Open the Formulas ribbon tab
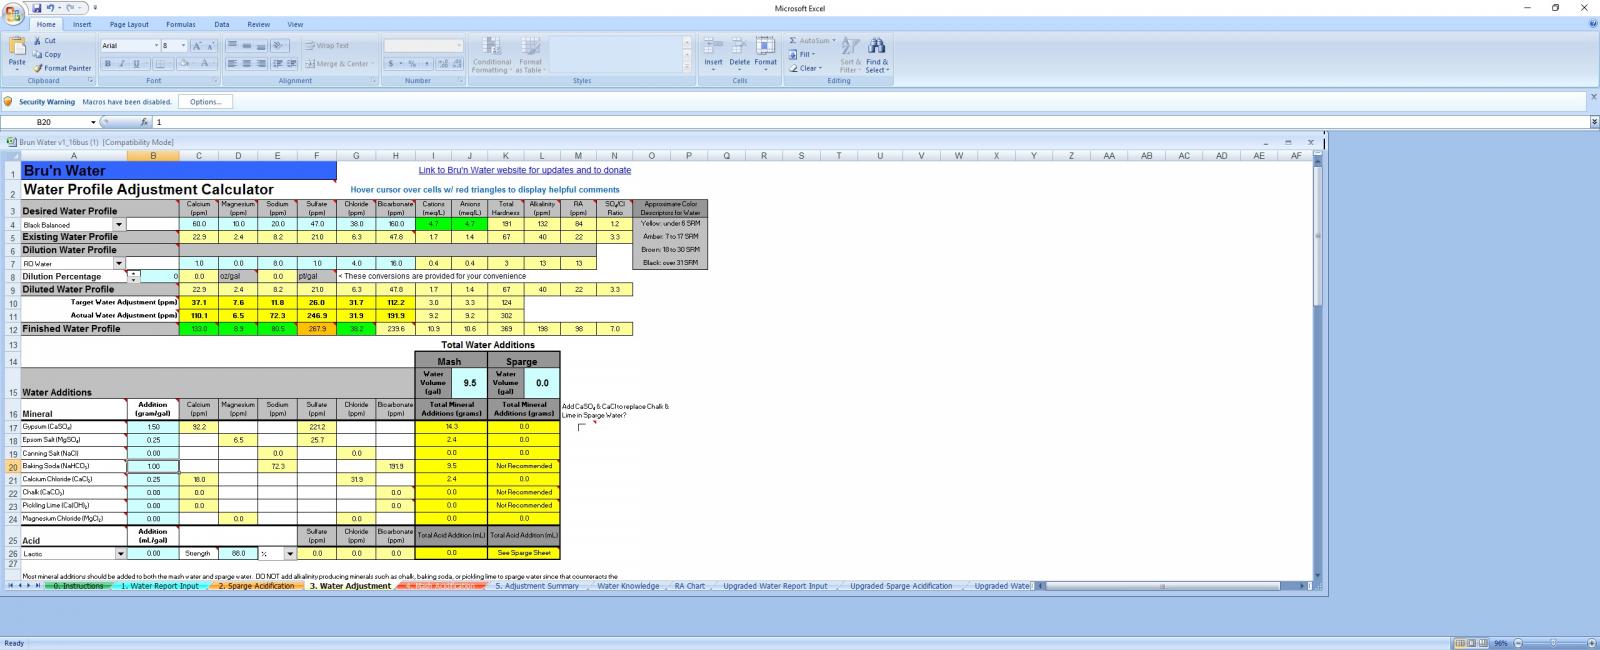The width and height of the screenshot is (1600, 650). click(x=181, y=24)
